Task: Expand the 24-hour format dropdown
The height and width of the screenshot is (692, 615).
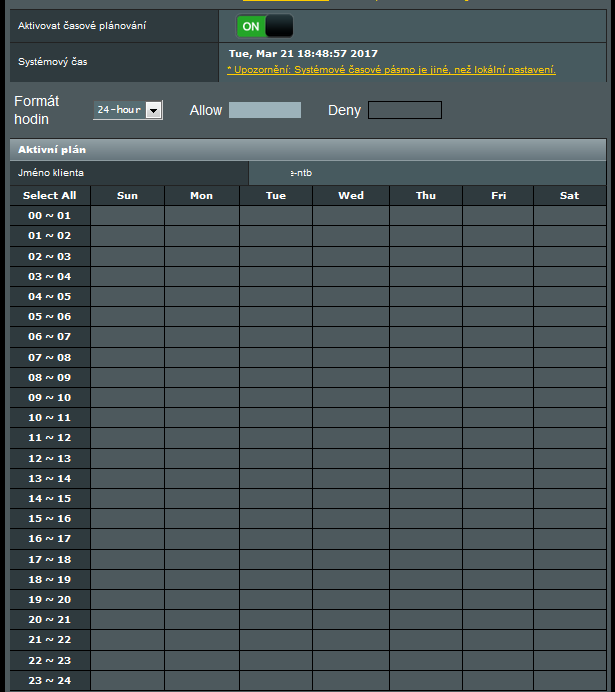Action: (x=127, y=110)
